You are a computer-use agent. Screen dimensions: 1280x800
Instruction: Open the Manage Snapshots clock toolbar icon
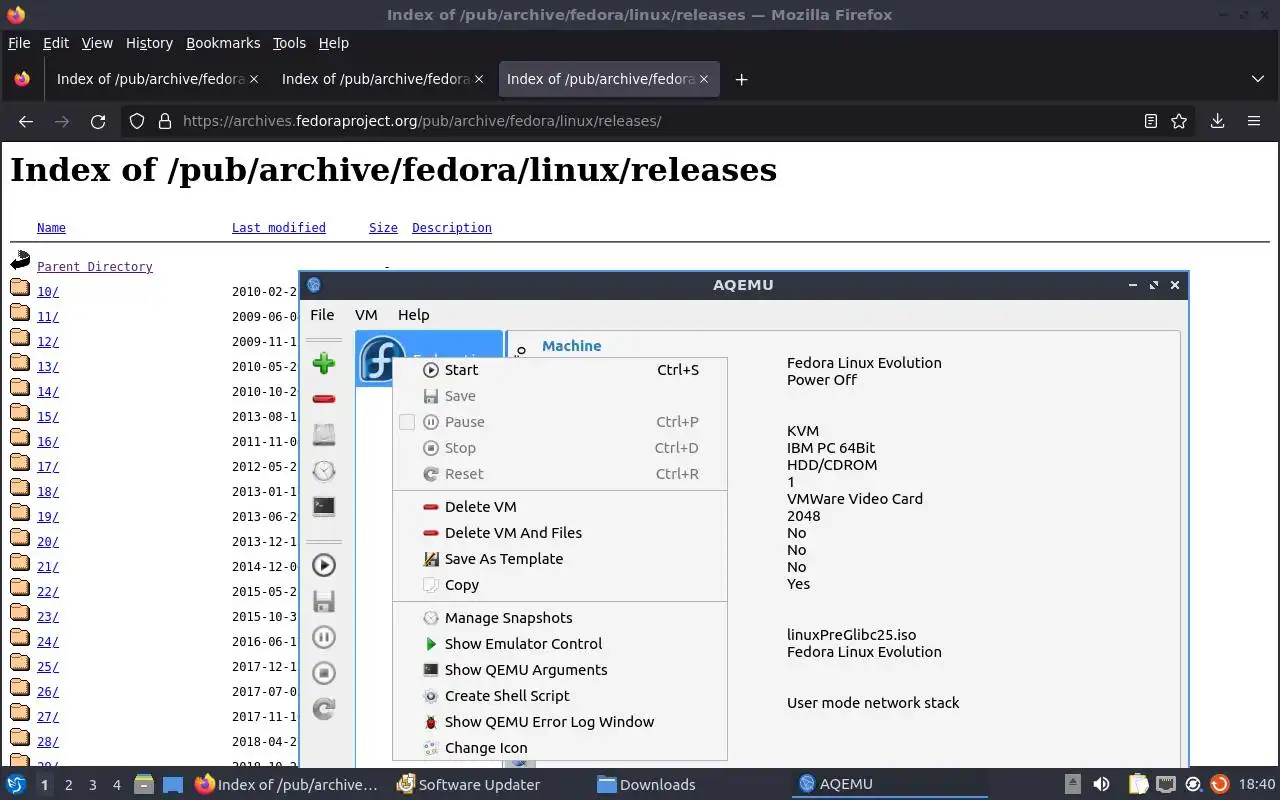(x=323, y=471)
